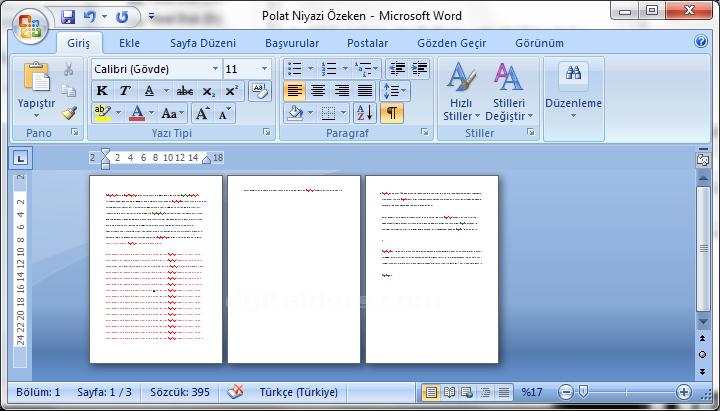Expand the Düzenleme group
Viewport: 720px width, 411px height.
[574, 98]
